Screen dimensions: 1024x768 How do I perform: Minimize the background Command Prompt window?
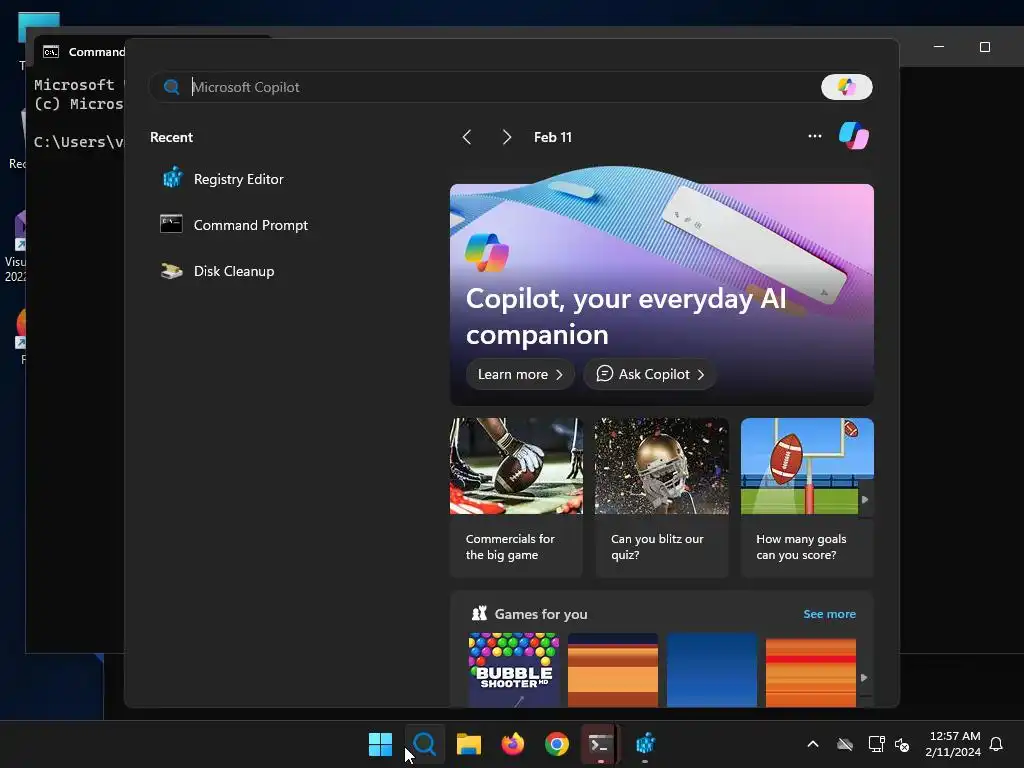pos(938,47)
